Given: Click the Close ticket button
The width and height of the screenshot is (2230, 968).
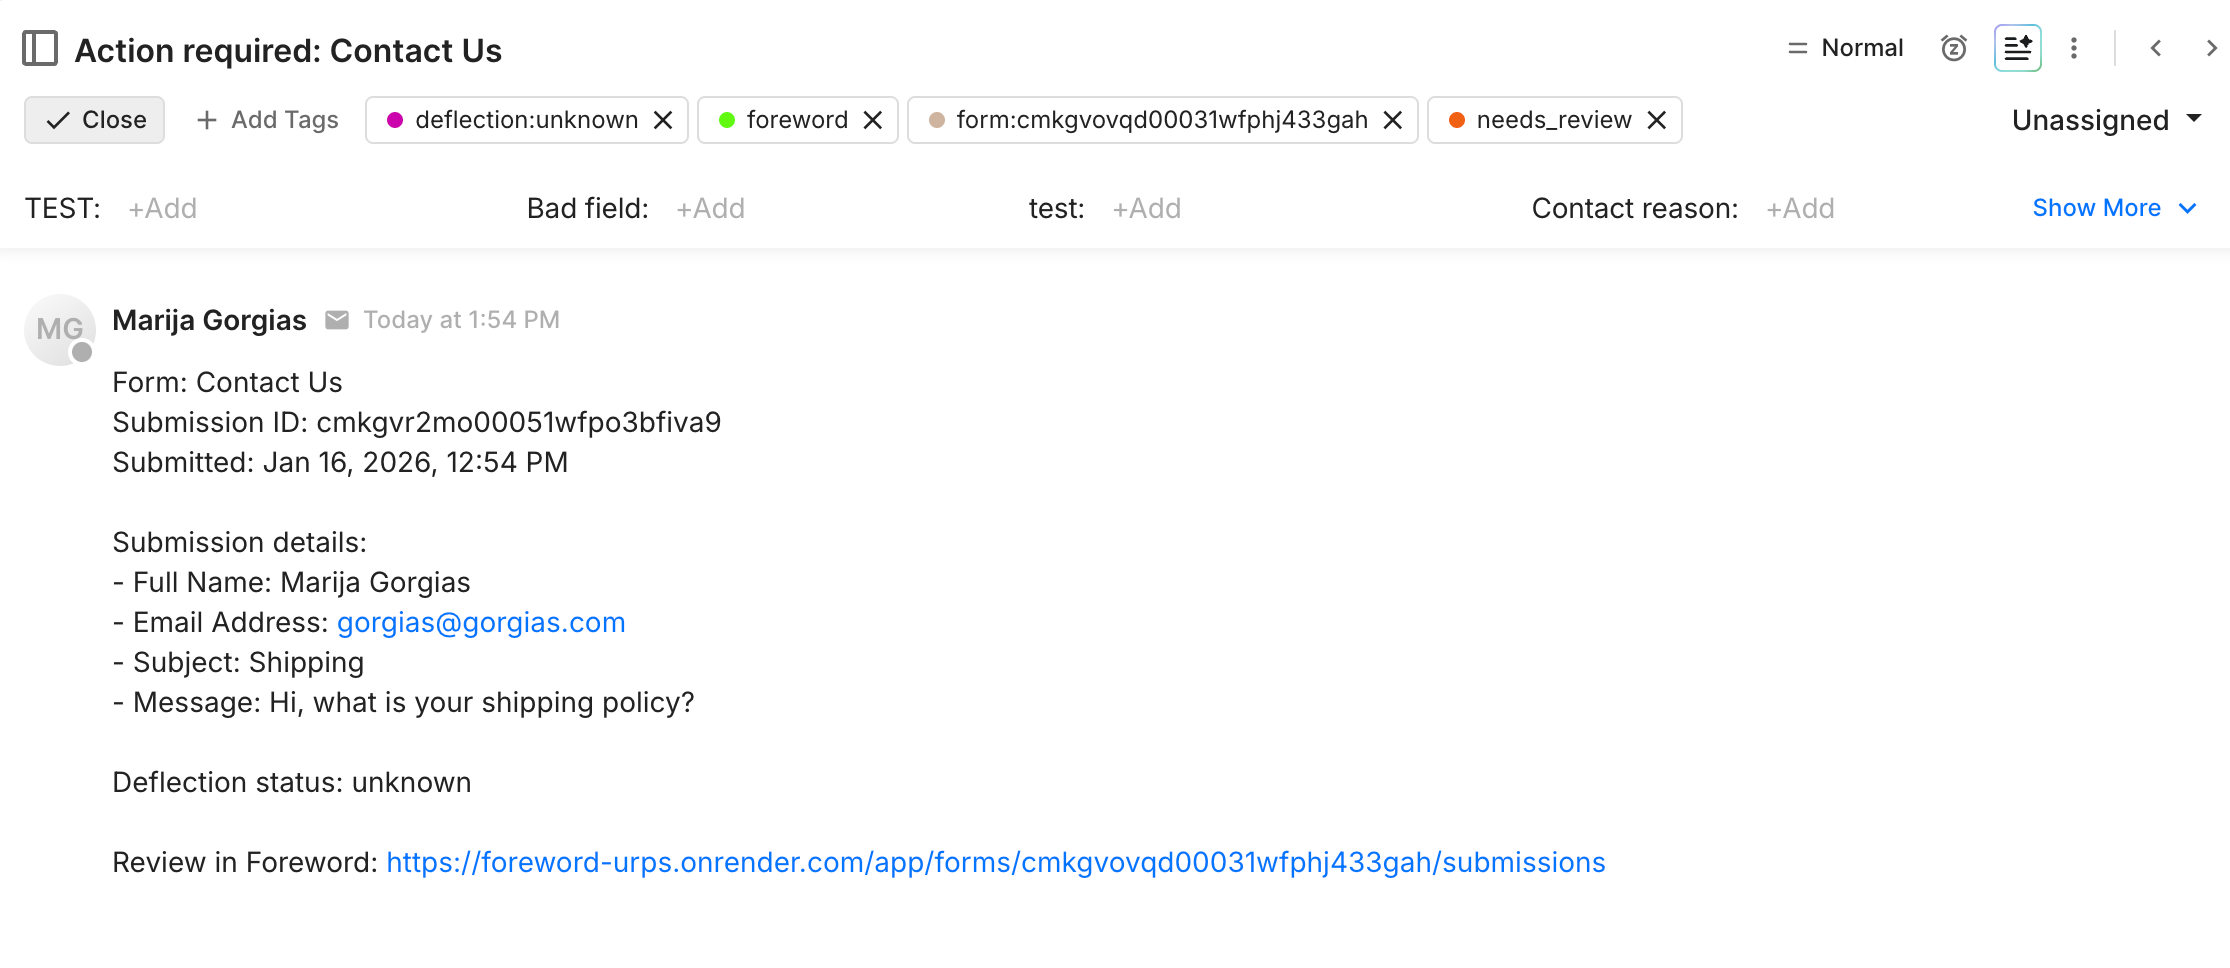Looking at the screenshot, I should pos(95,120).
